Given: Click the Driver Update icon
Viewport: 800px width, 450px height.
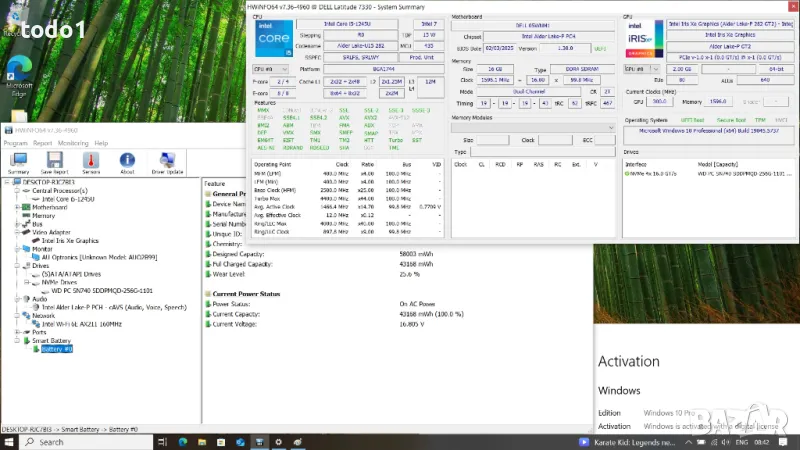Looking at the screenshot, I should coord(166,162).
